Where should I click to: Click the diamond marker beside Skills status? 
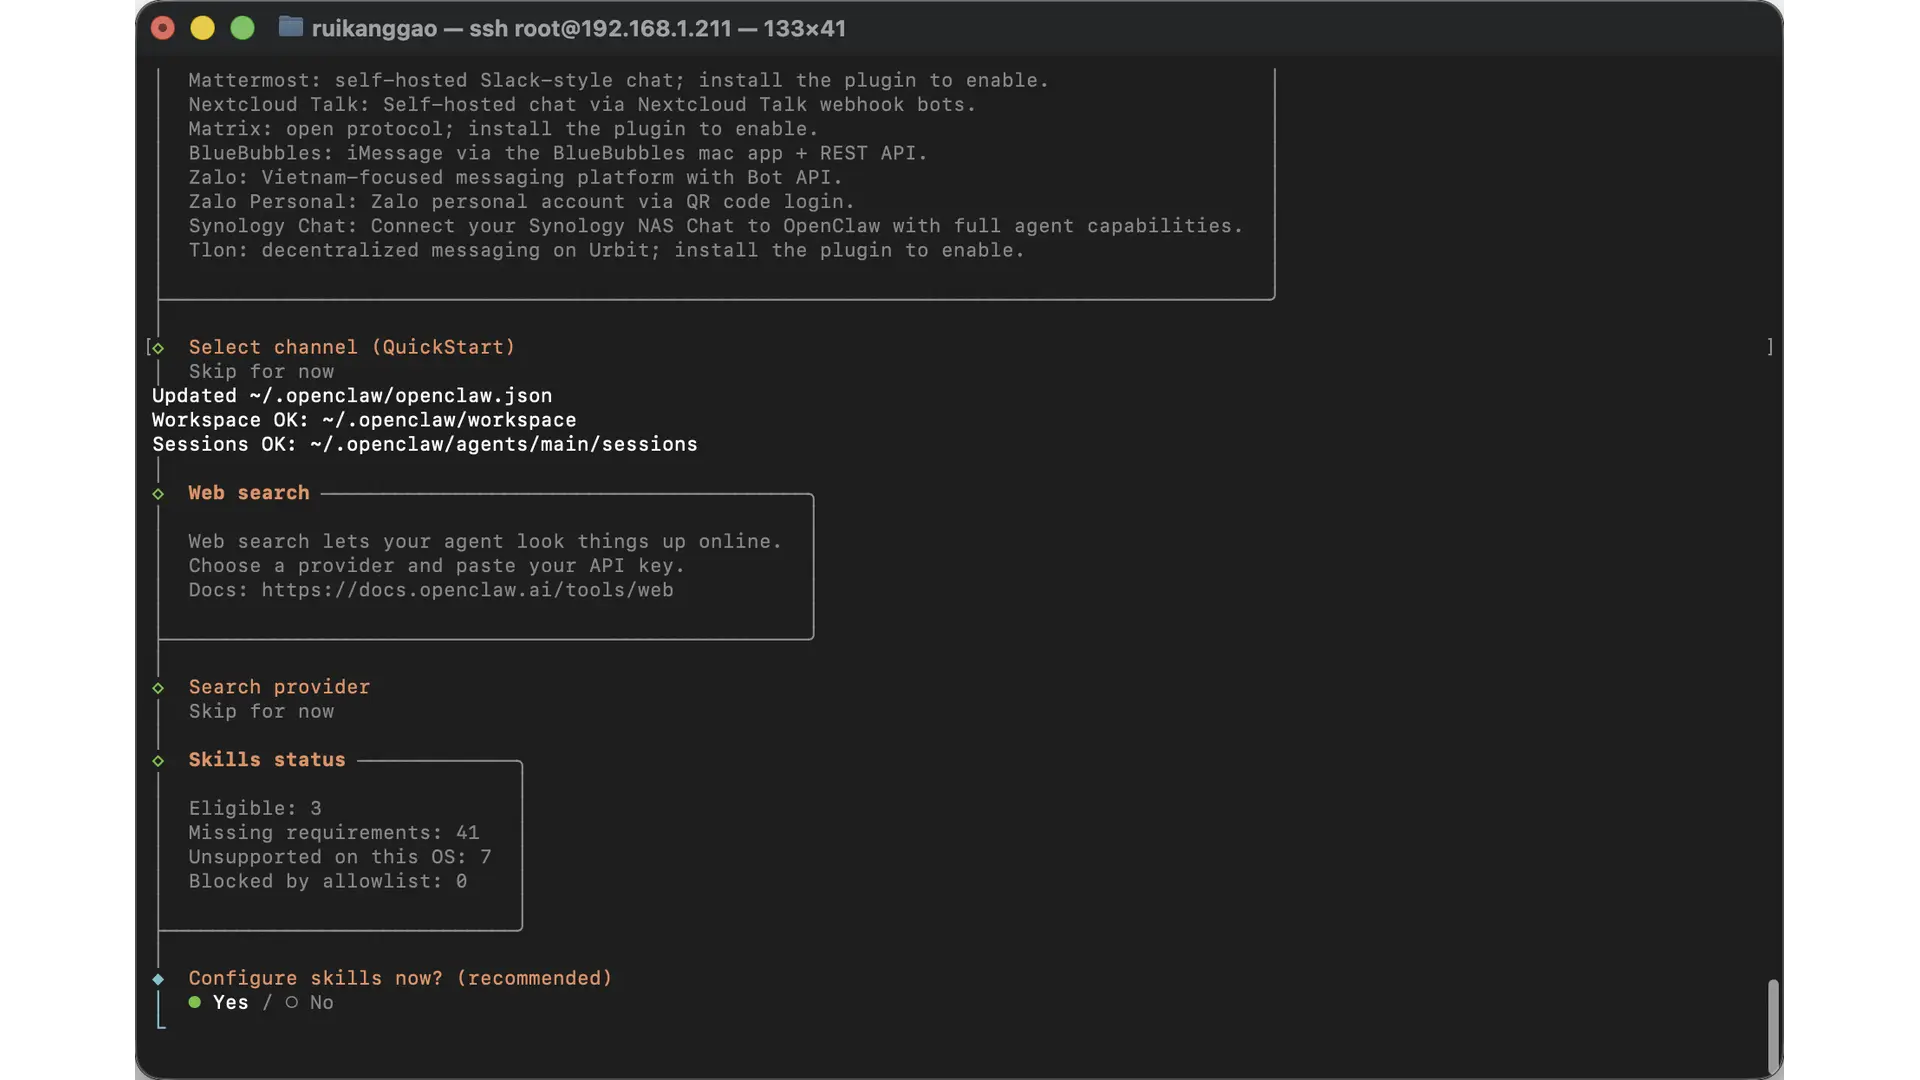[x=158, y=761]
